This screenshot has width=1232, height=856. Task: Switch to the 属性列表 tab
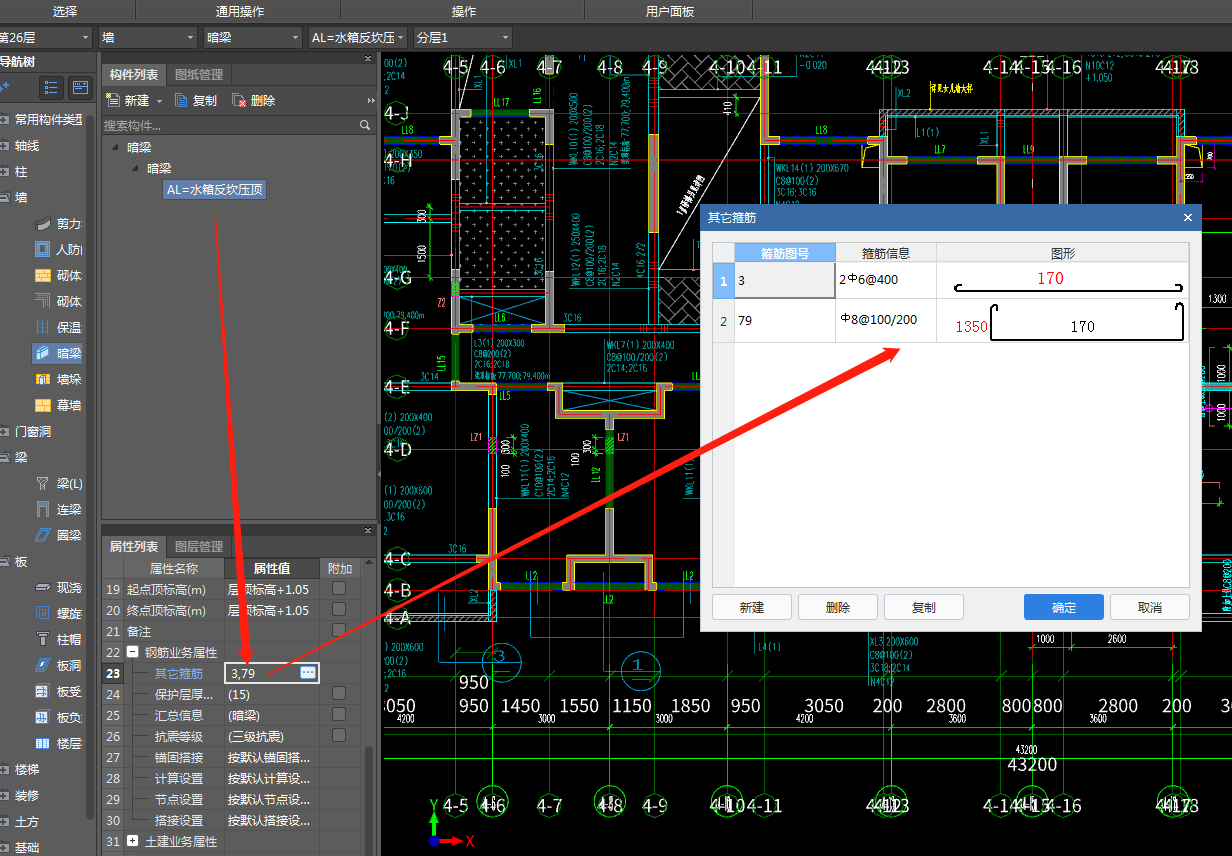134,546
